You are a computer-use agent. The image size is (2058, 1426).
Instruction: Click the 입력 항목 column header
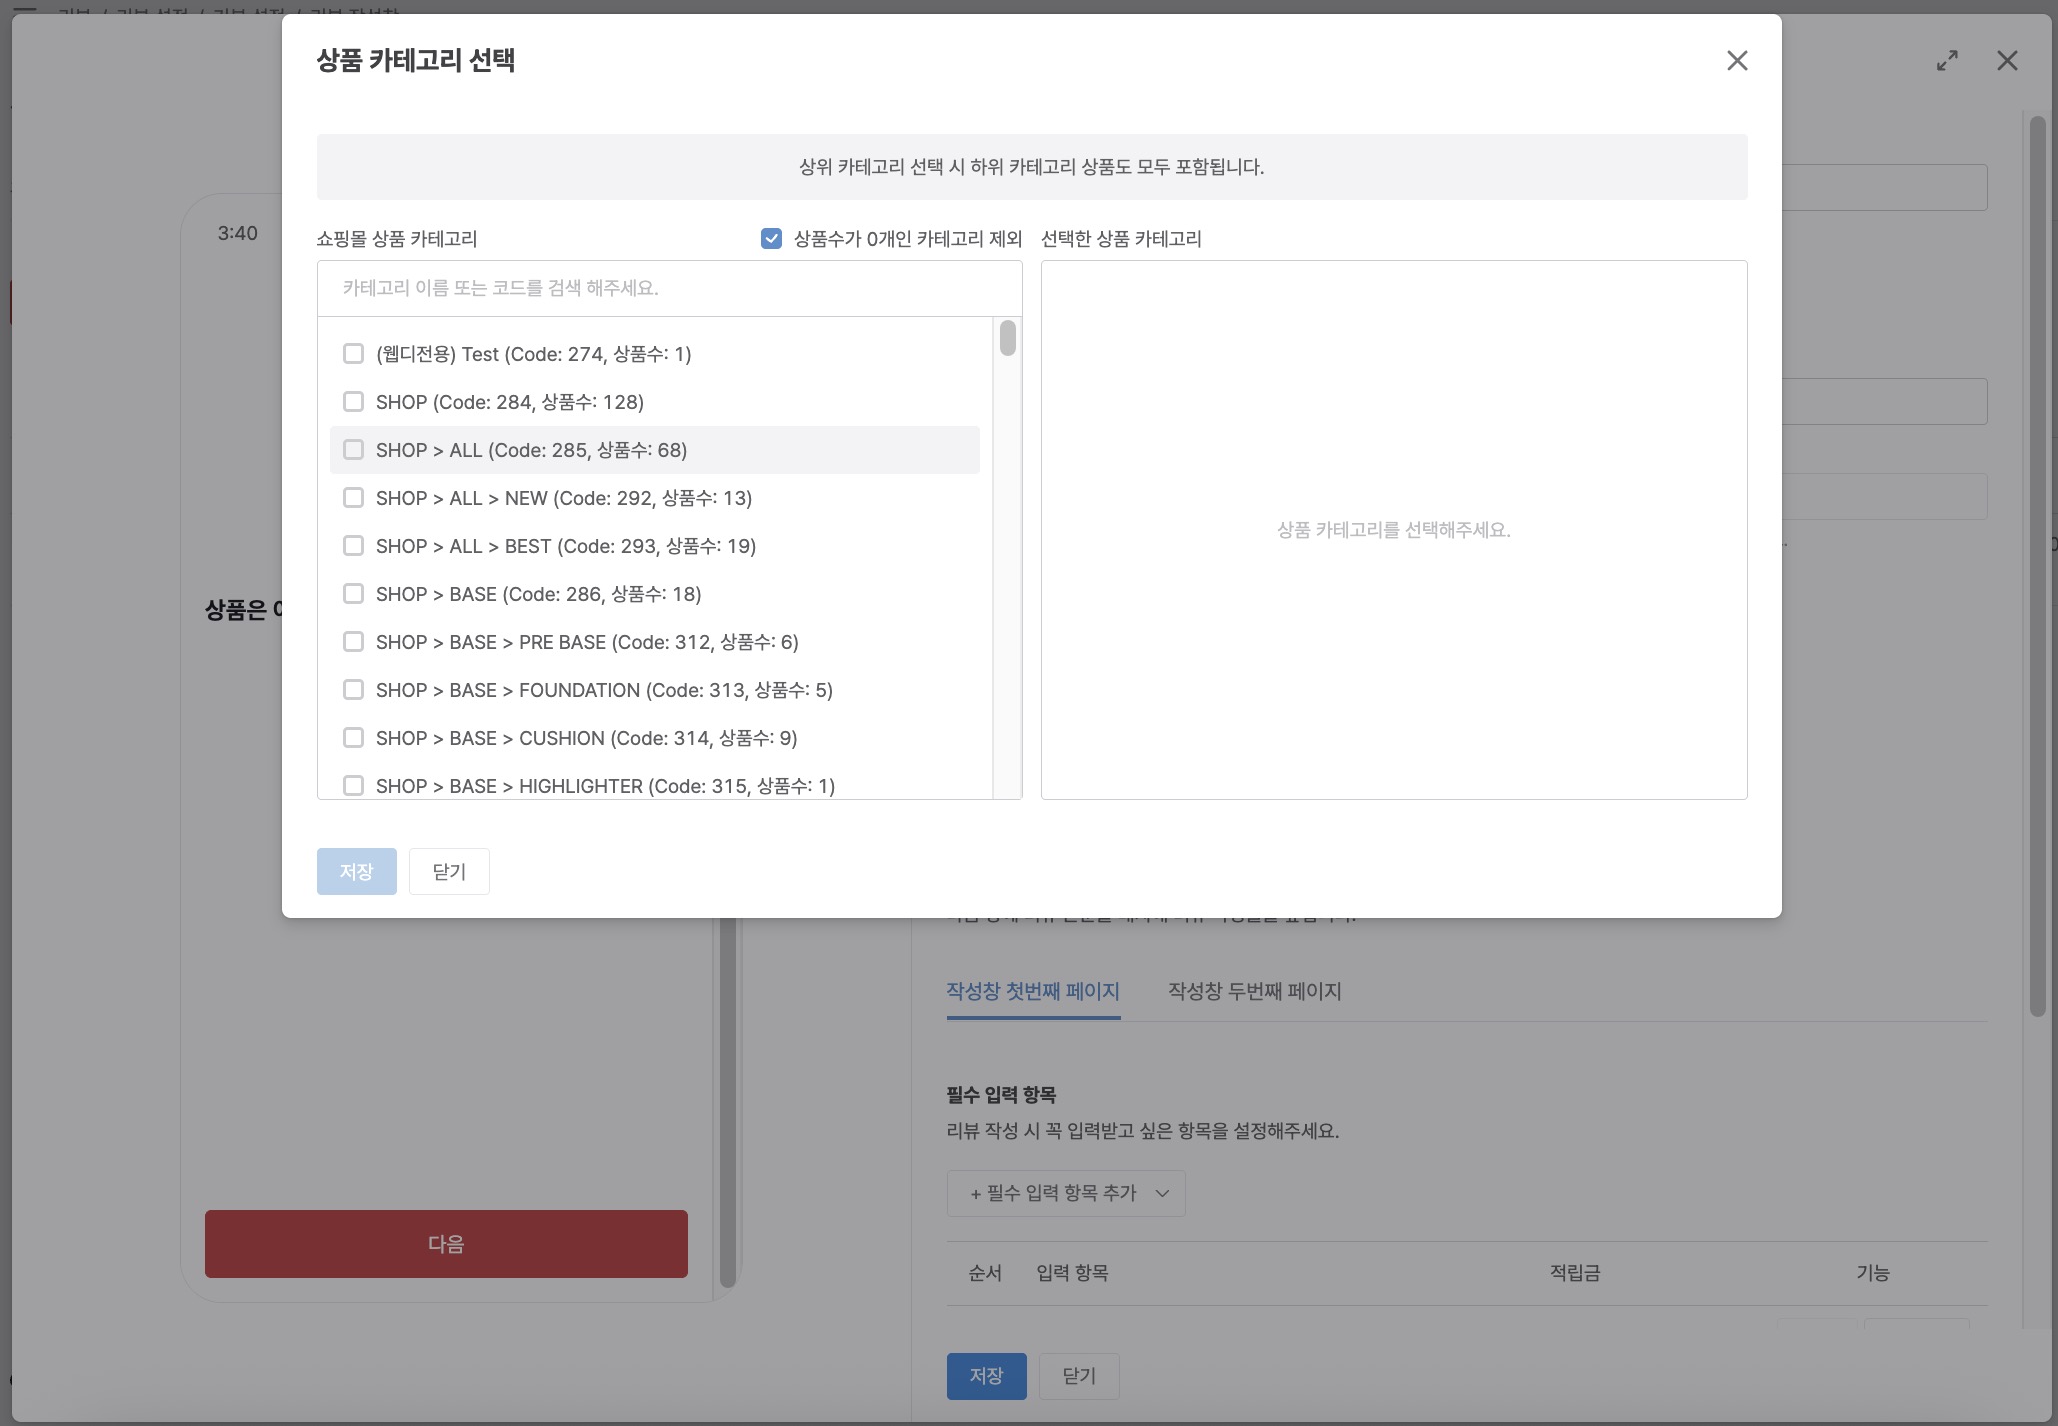(1072, 1273)
